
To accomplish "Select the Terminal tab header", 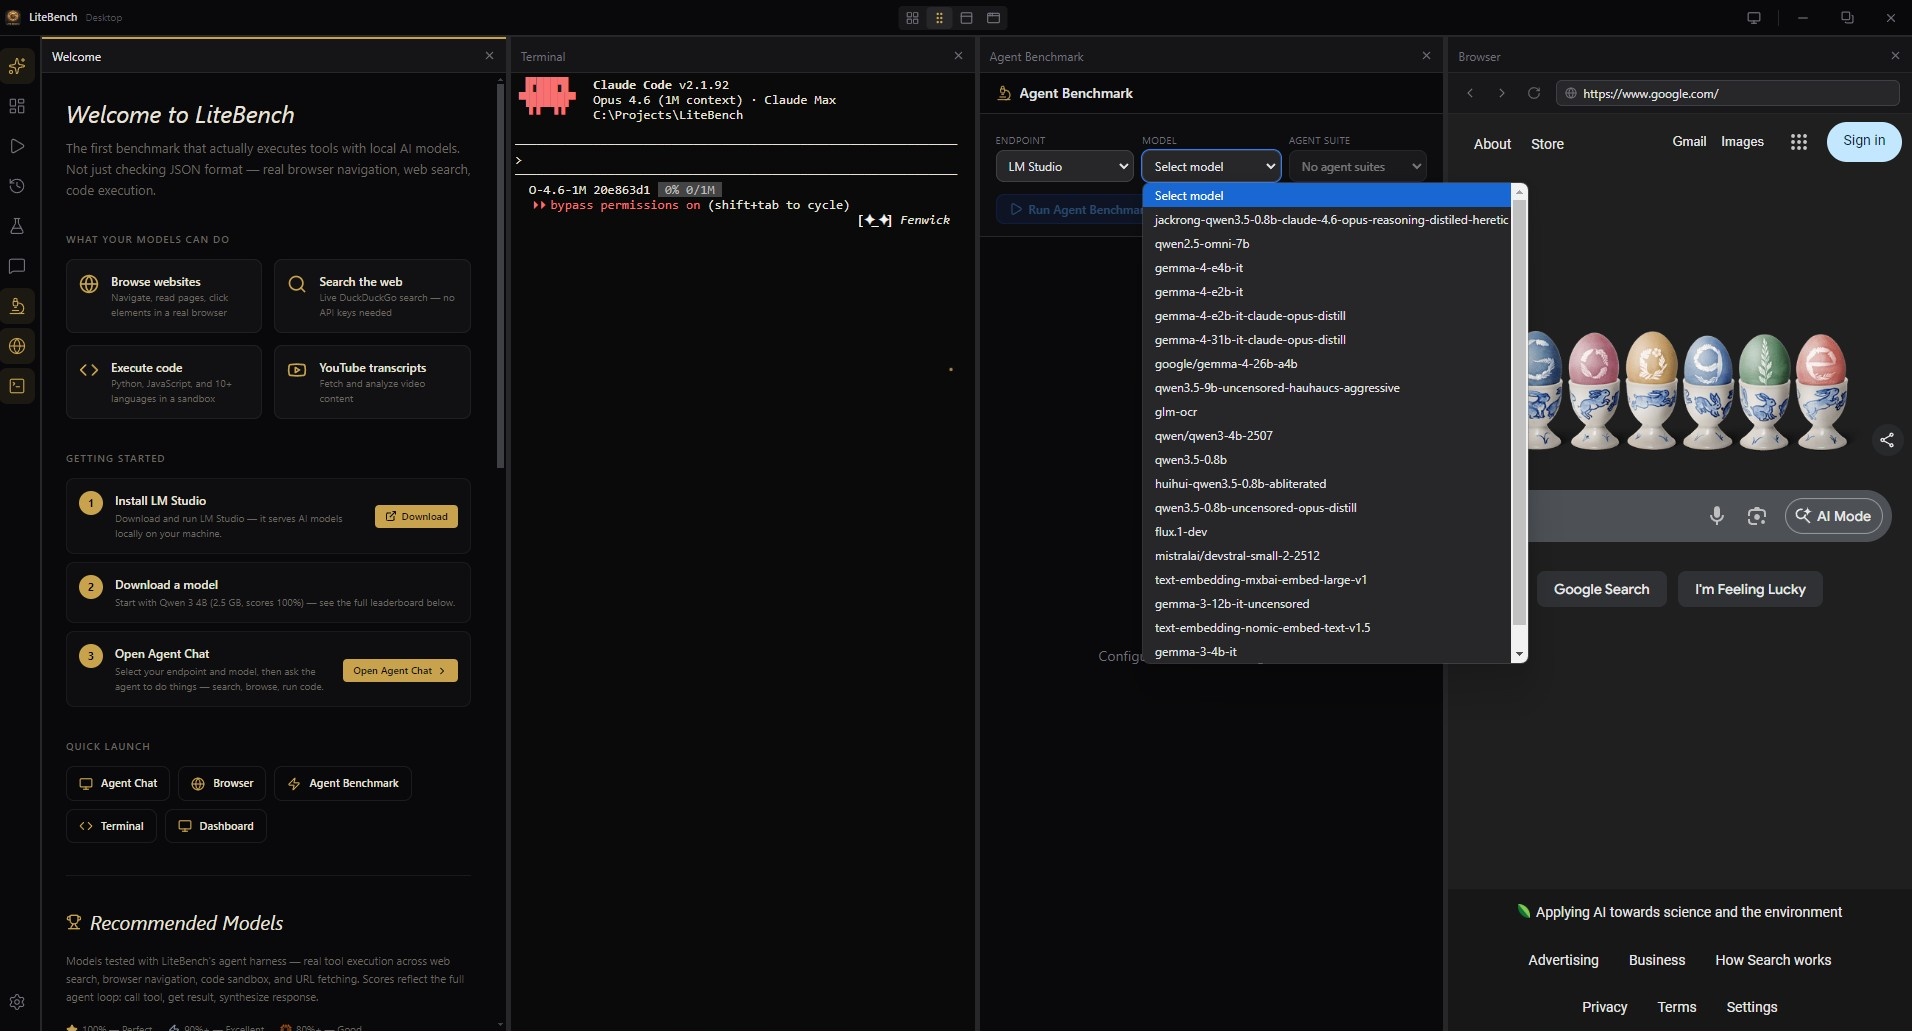I will pyautogui.click(x=543, y=57).
